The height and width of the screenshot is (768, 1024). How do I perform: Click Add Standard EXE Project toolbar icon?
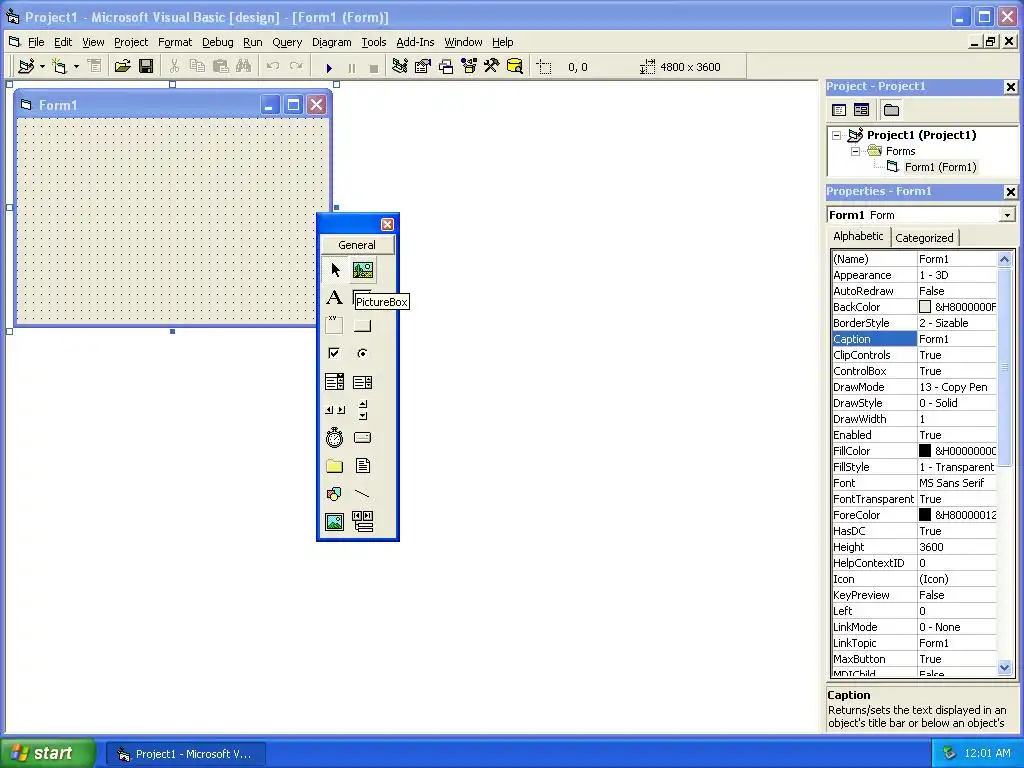(x=26, y=67)
